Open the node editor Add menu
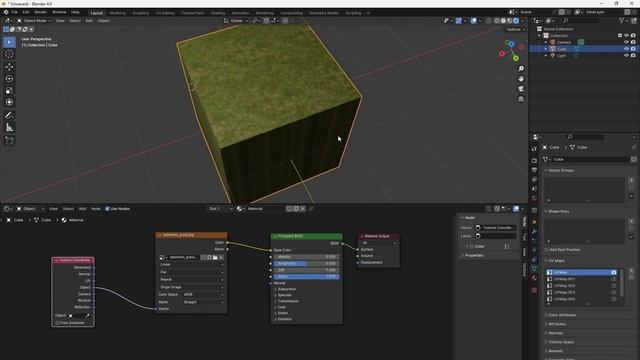Image resolution: width=640 pixels, height=360 pixels. coord(82,209)
